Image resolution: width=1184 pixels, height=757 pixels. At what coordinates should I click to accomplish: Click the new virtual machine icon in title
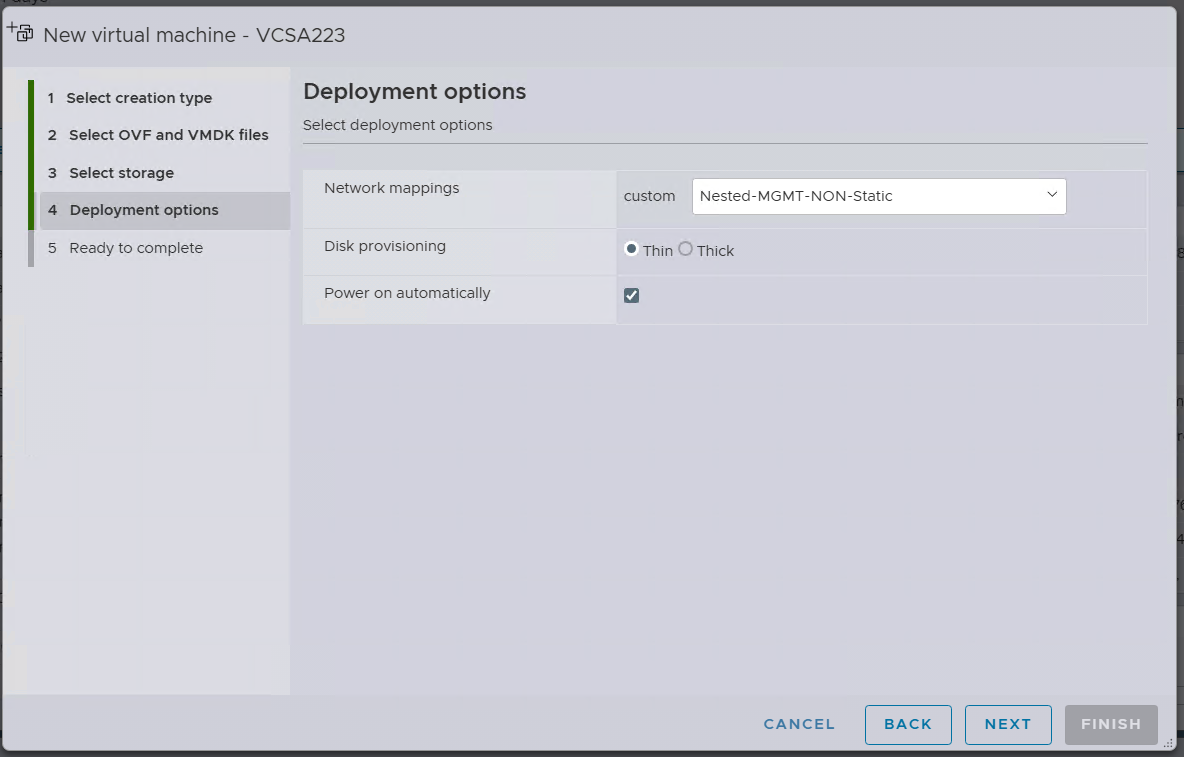click(x=20, y=32)
